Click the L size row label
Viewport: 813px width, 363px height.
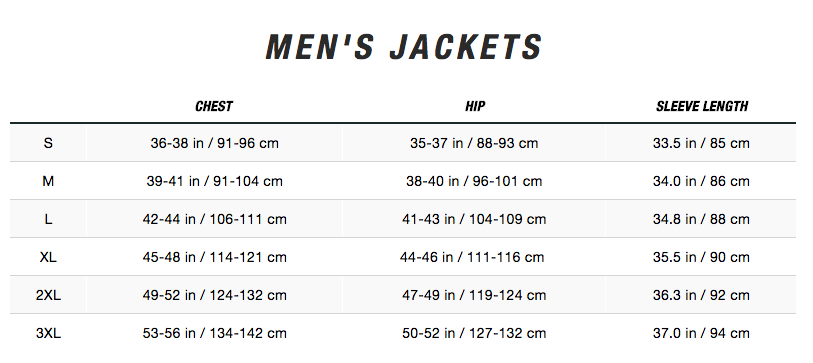point(48,219)
